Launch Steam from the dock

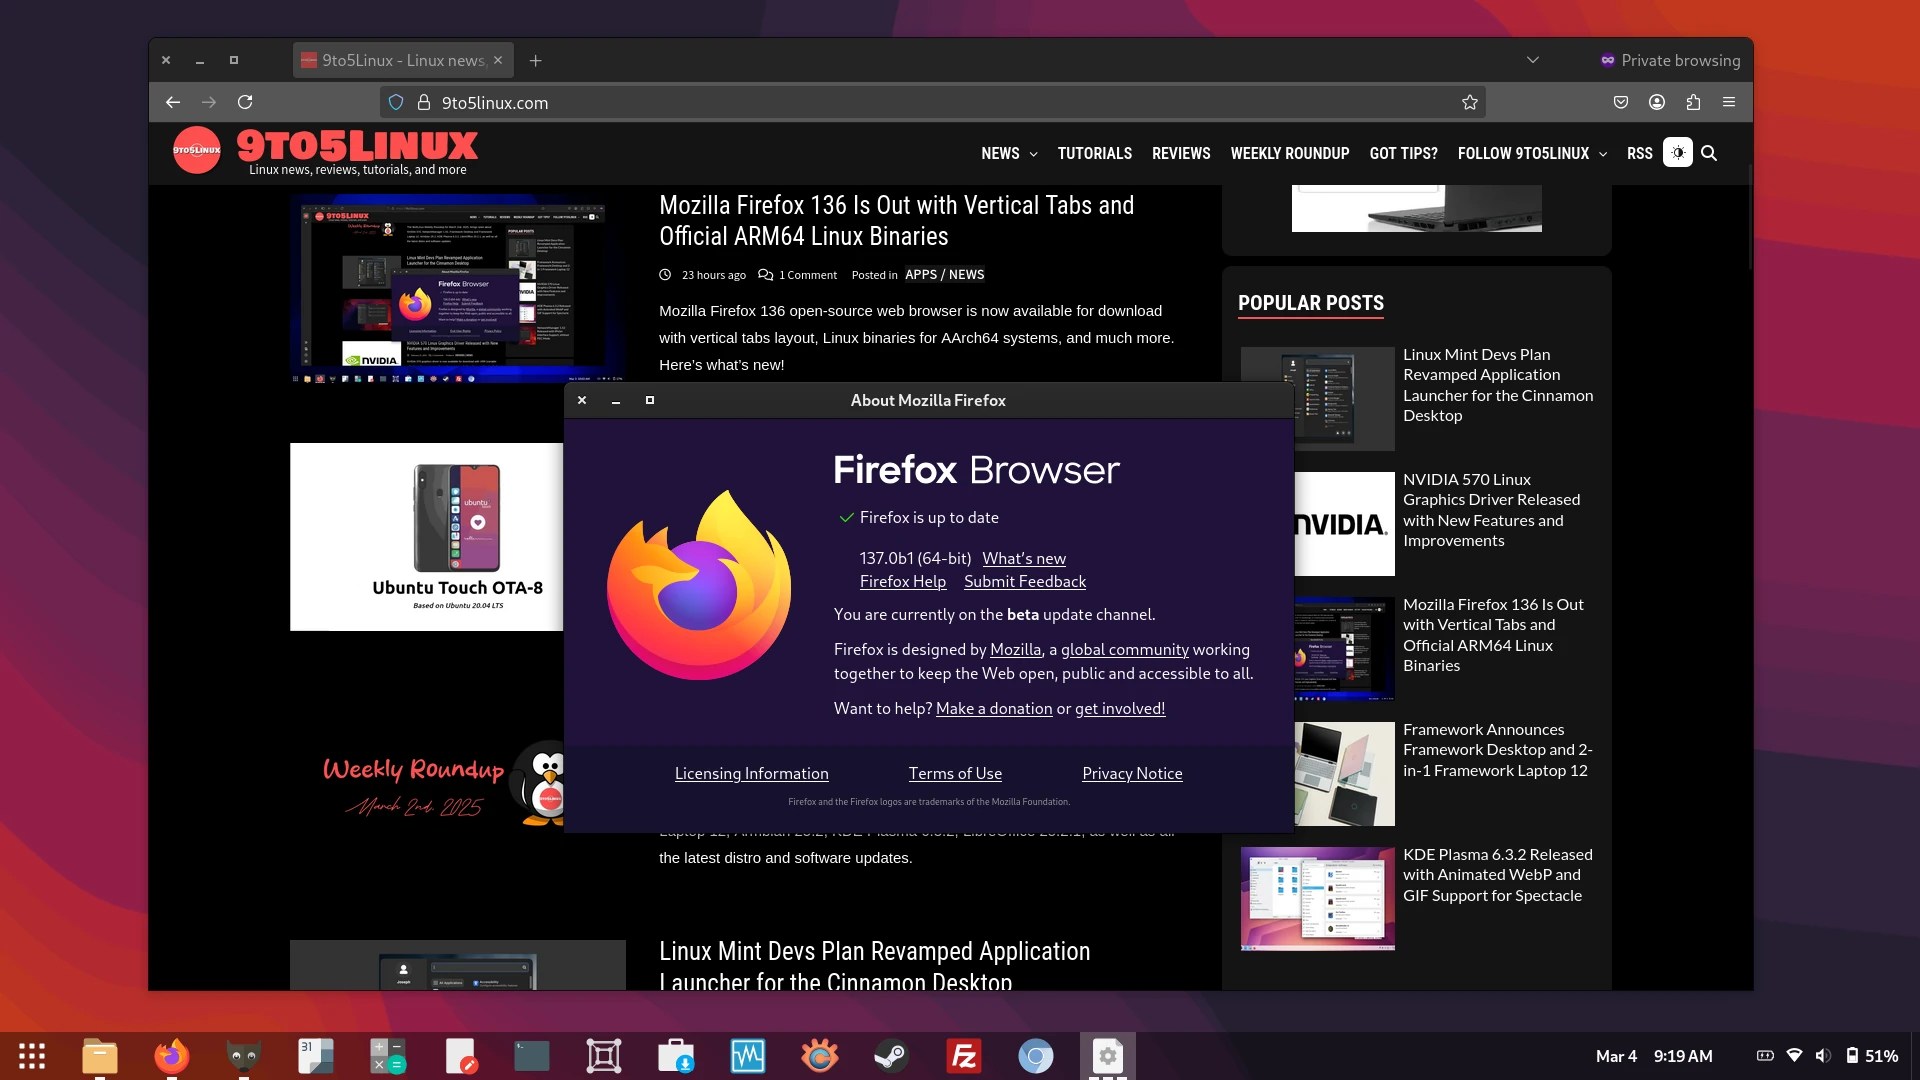[890, 1056]
